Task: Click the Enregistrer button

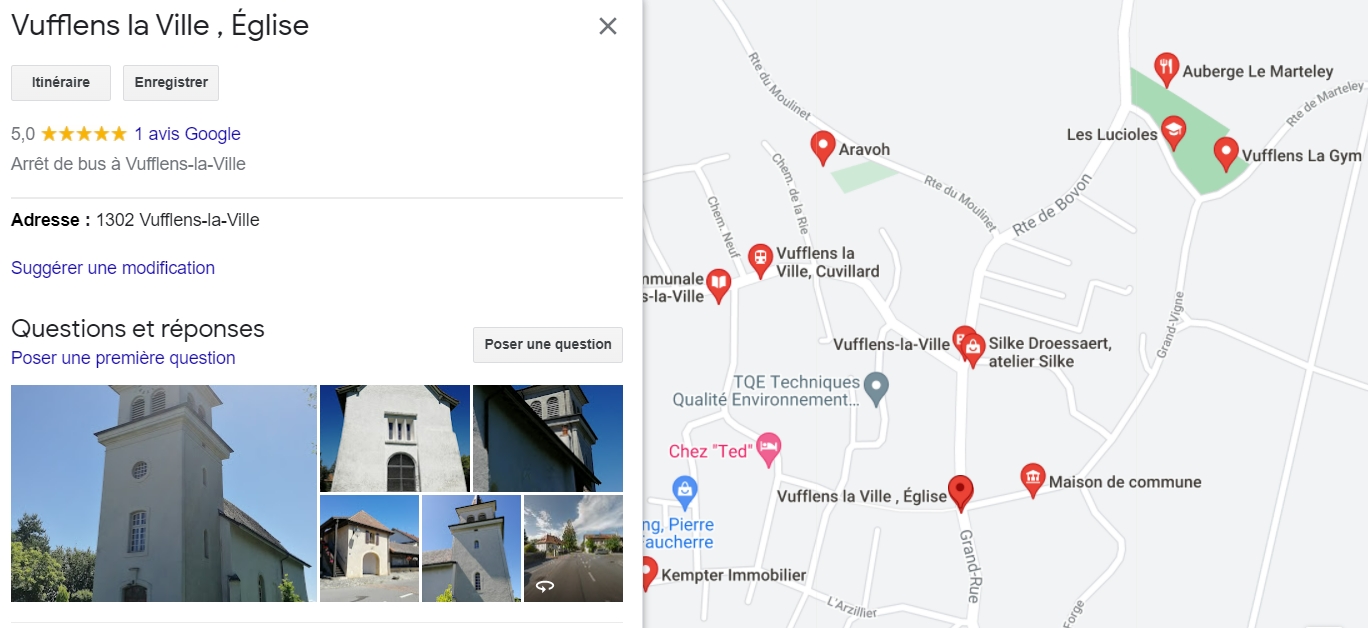Action: pyautogui.click(x=171, y=83)
